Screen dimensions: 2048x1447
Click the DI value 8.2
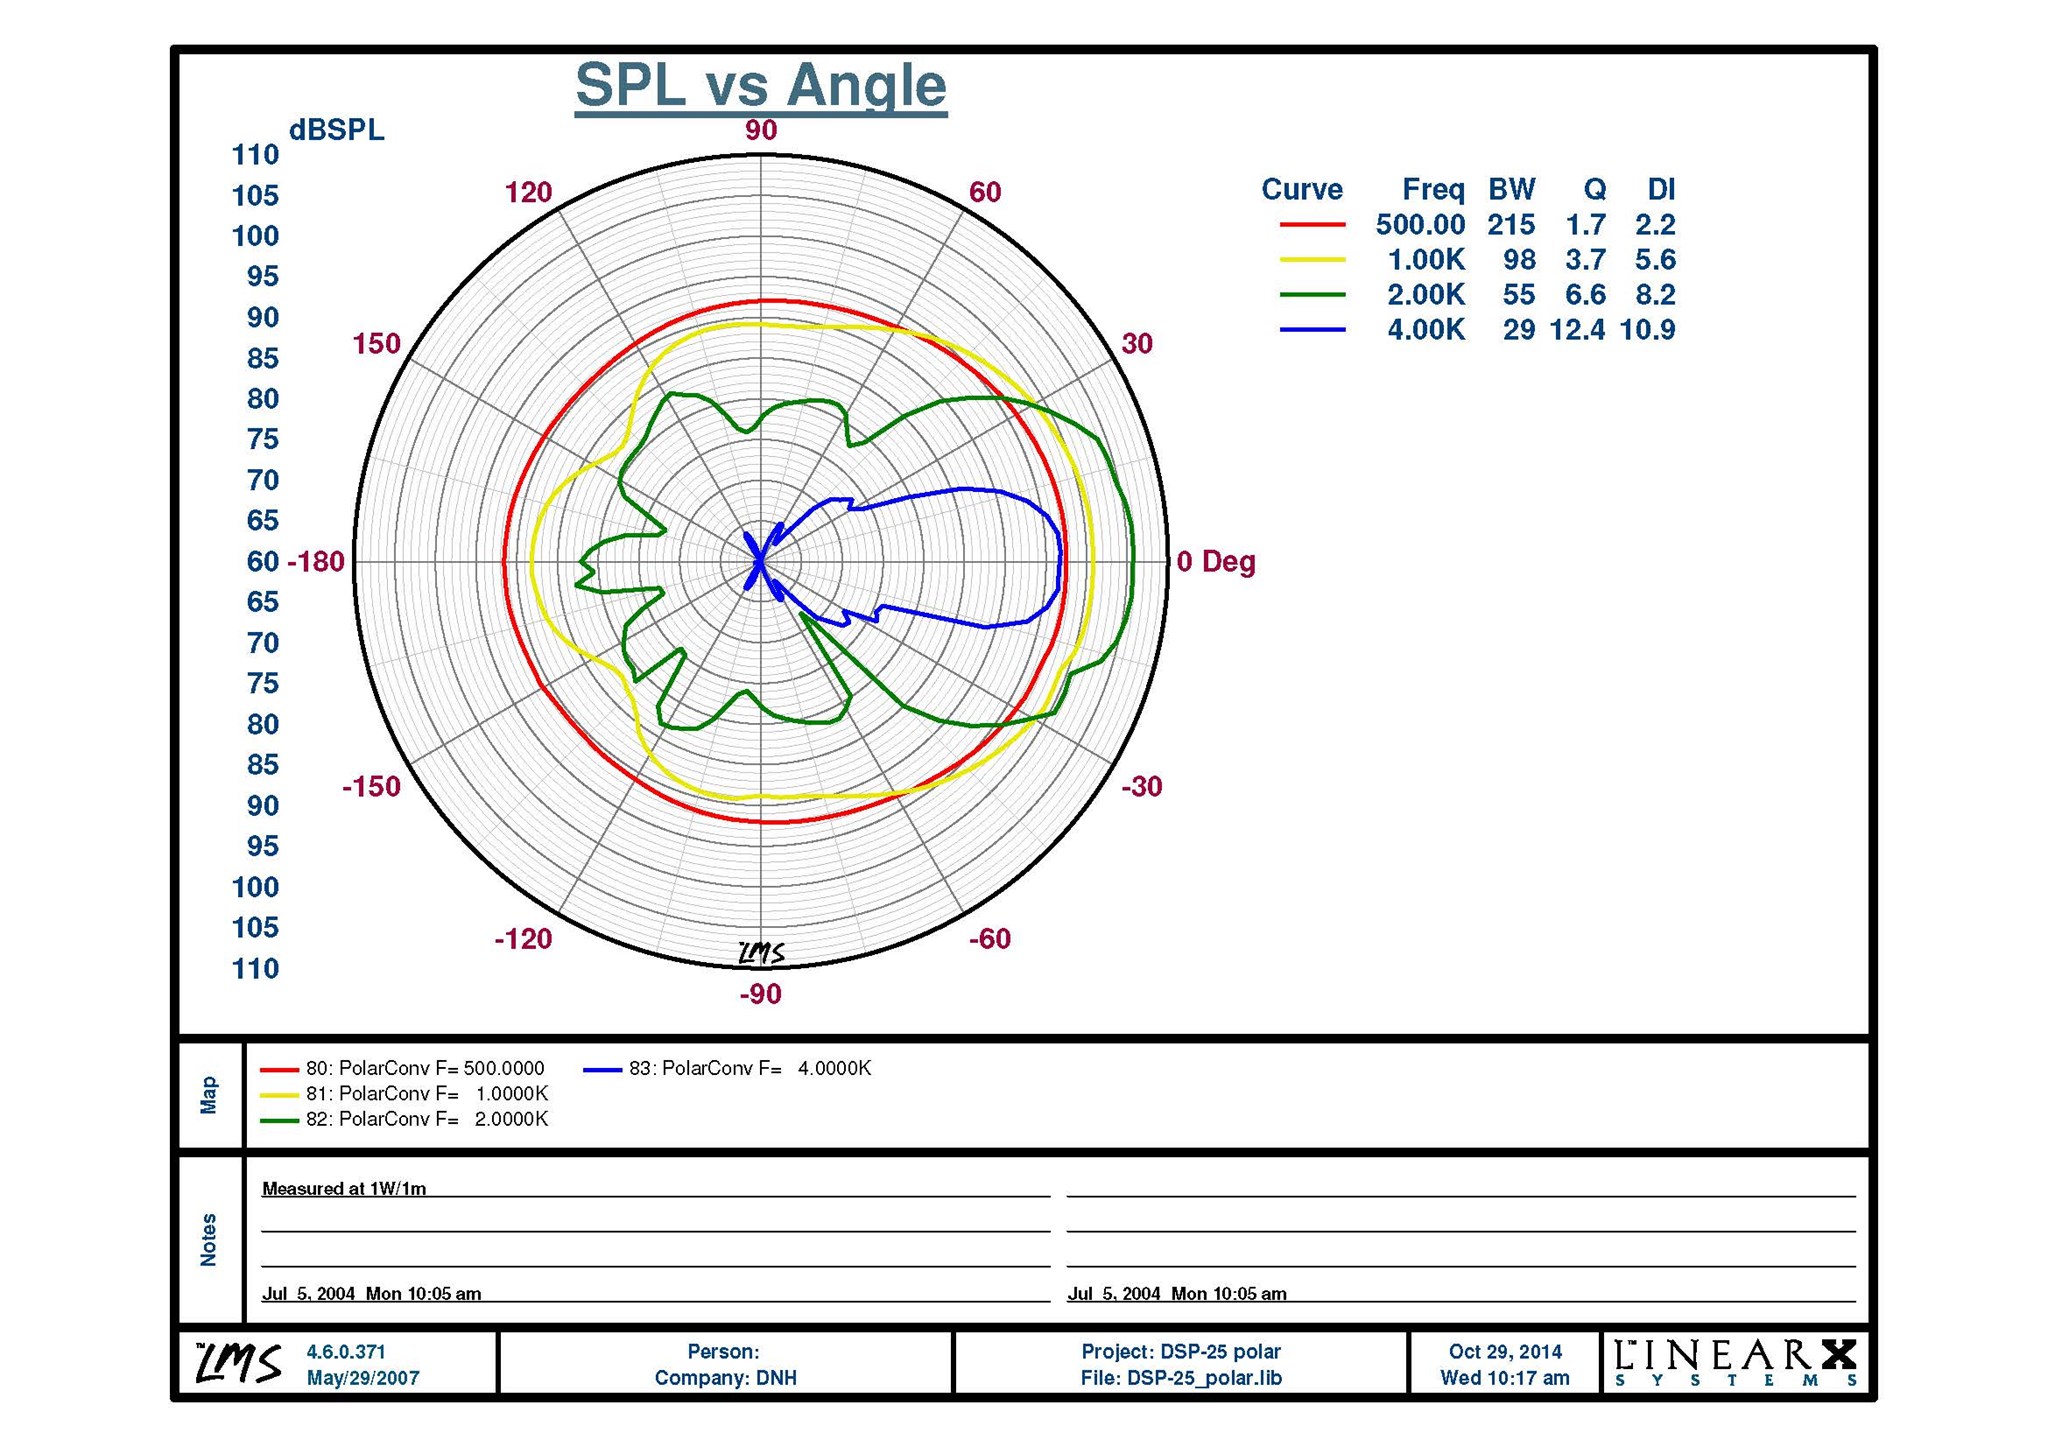[x=1656, y=295]
